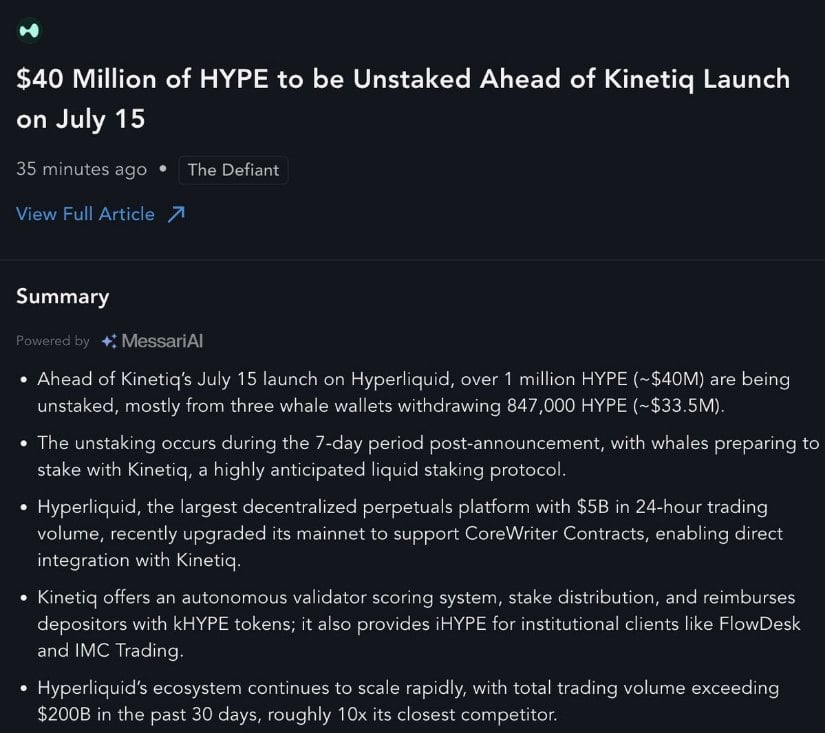825x733 pixels.
Task: Click the last summary bullet point marker
Action: (x=23, y=689)
